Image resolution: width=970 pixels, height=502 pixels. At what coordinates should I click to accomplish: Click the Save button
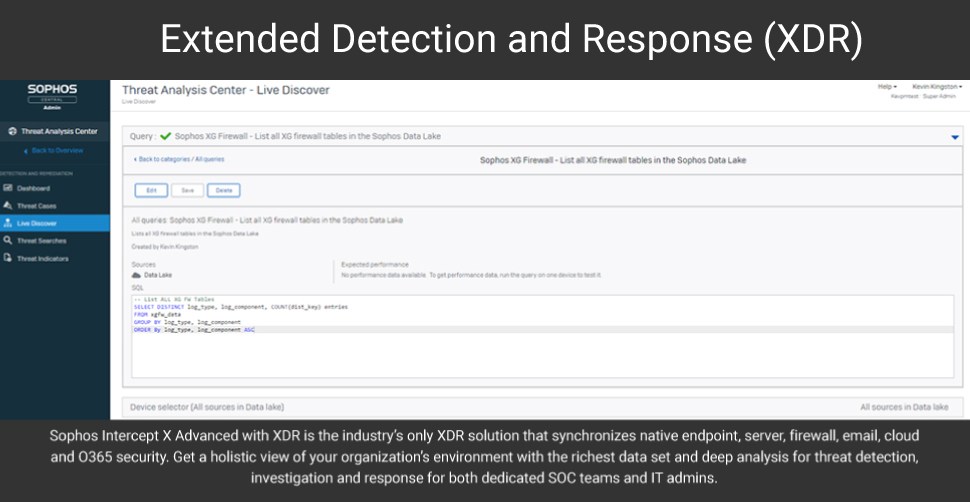(187, 191)
